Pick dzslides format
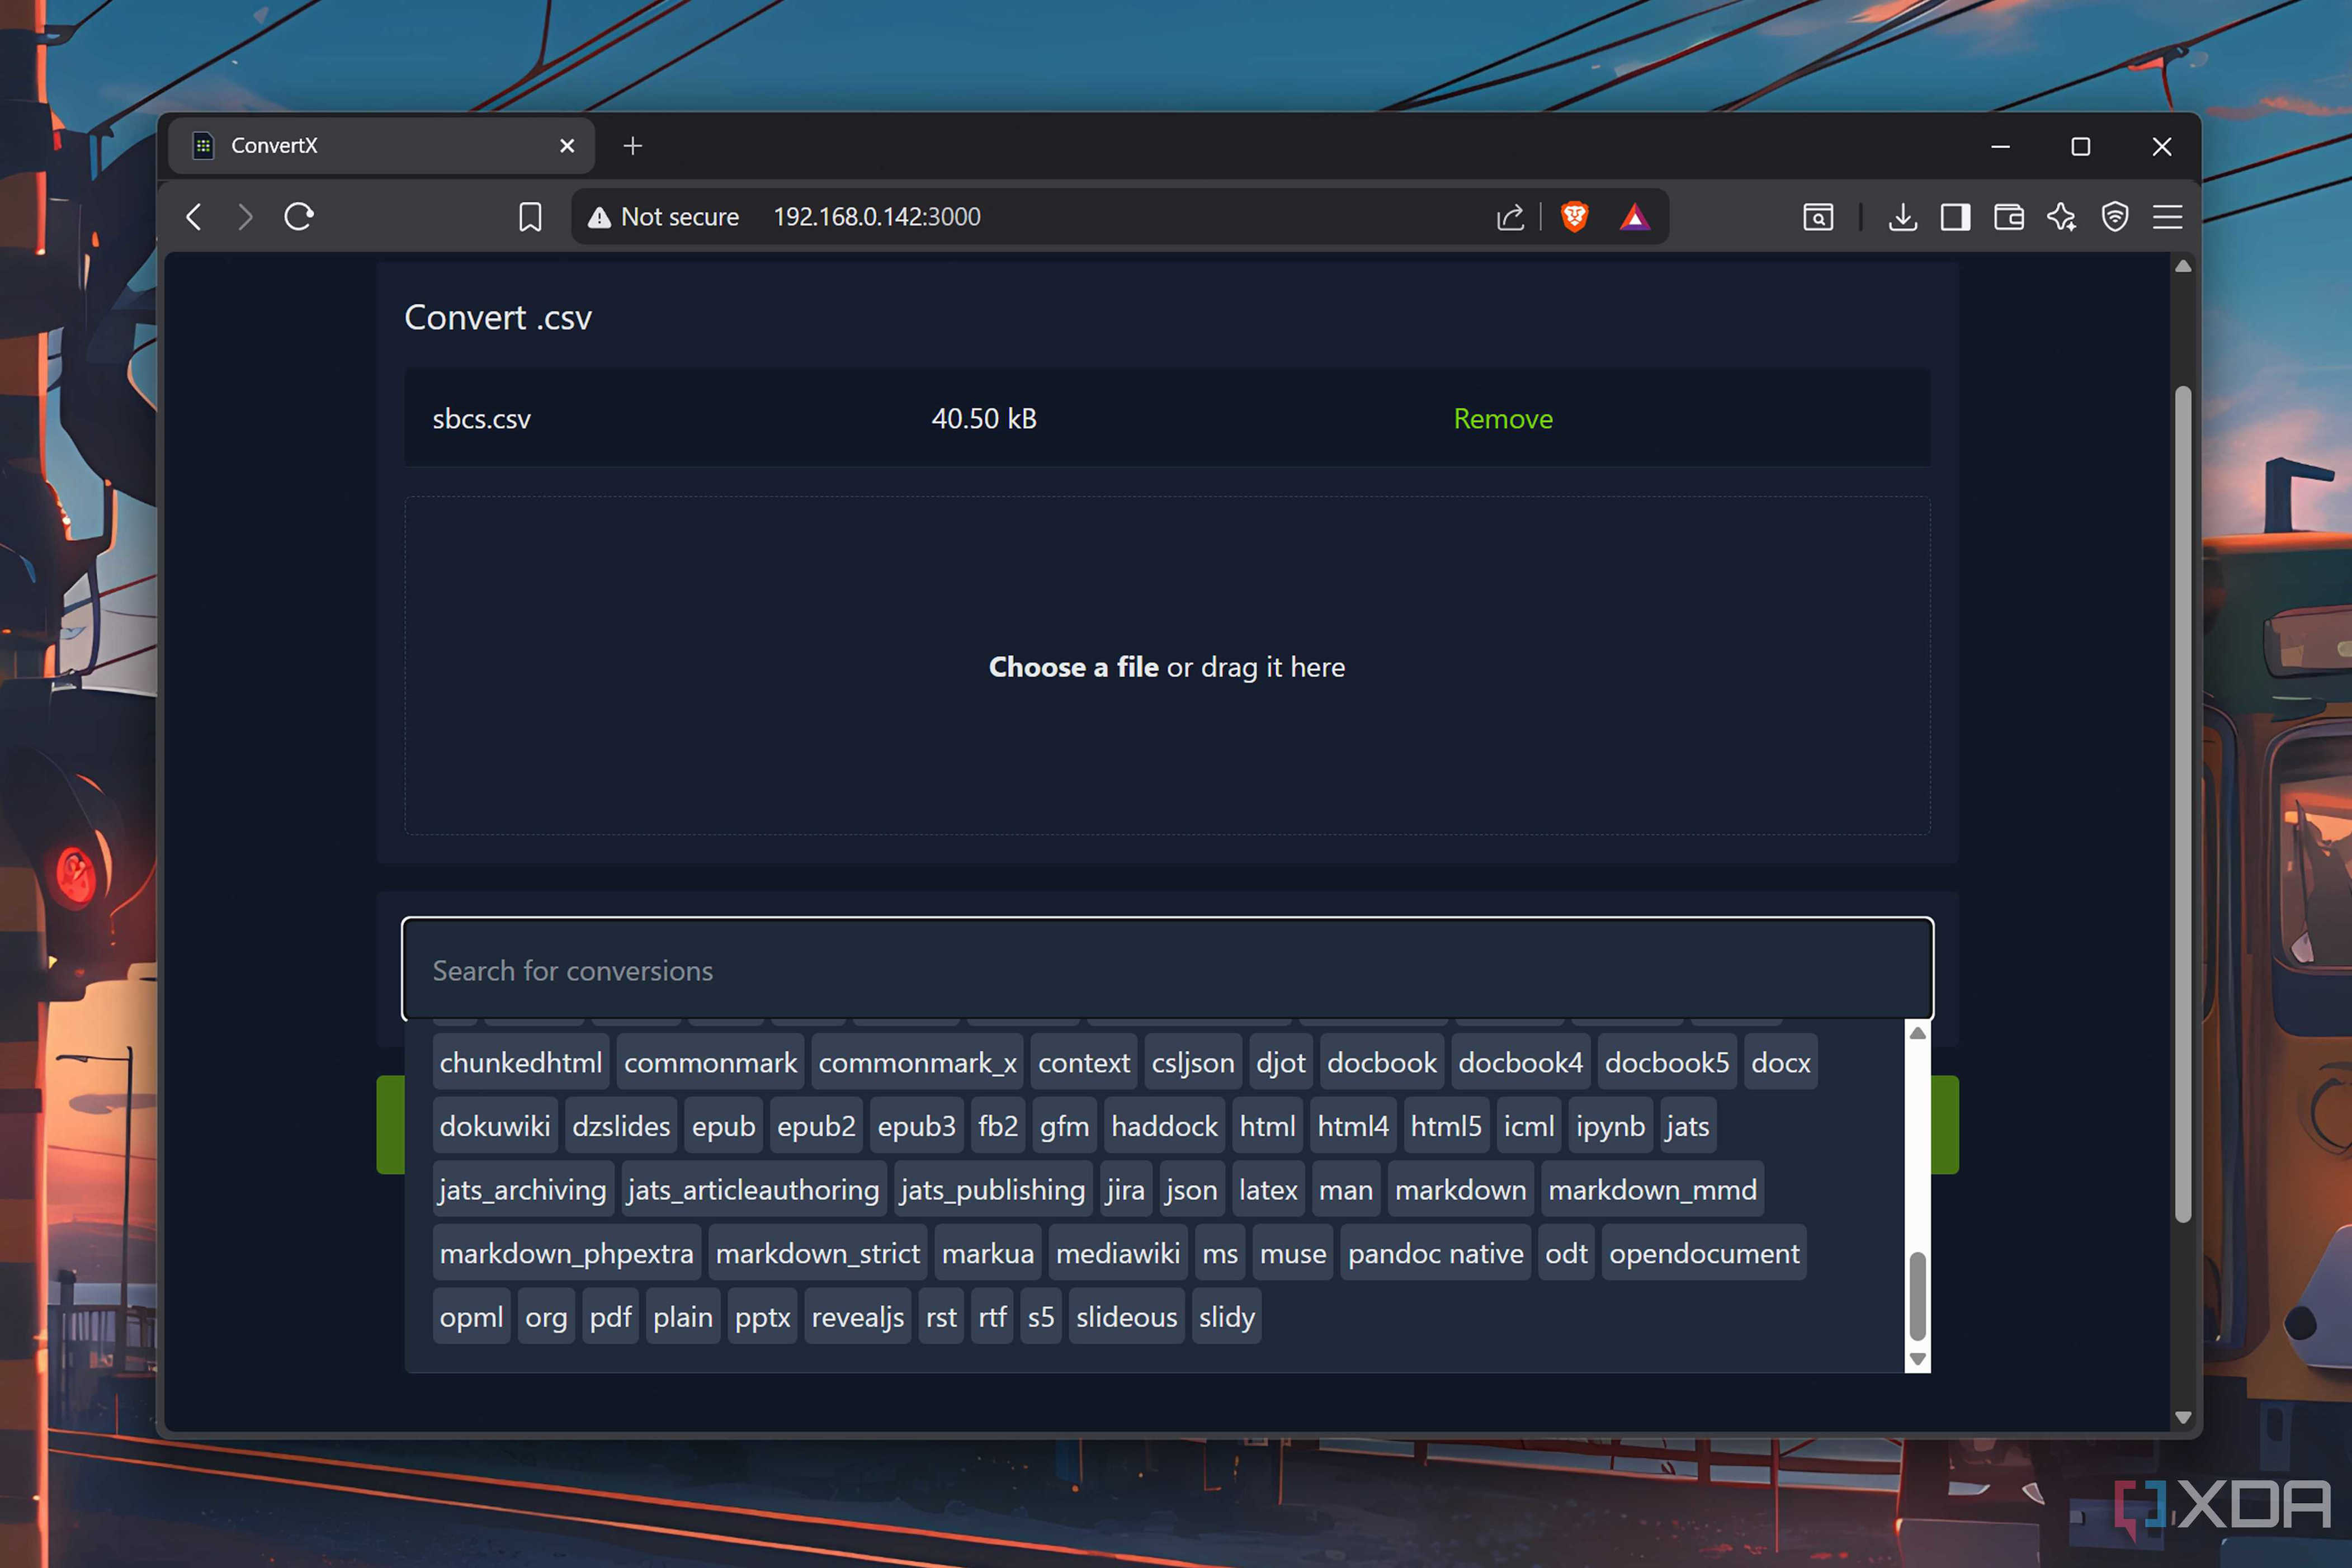The width and height of the screenshot is (2352, 1568). [x=621, y=1126]
